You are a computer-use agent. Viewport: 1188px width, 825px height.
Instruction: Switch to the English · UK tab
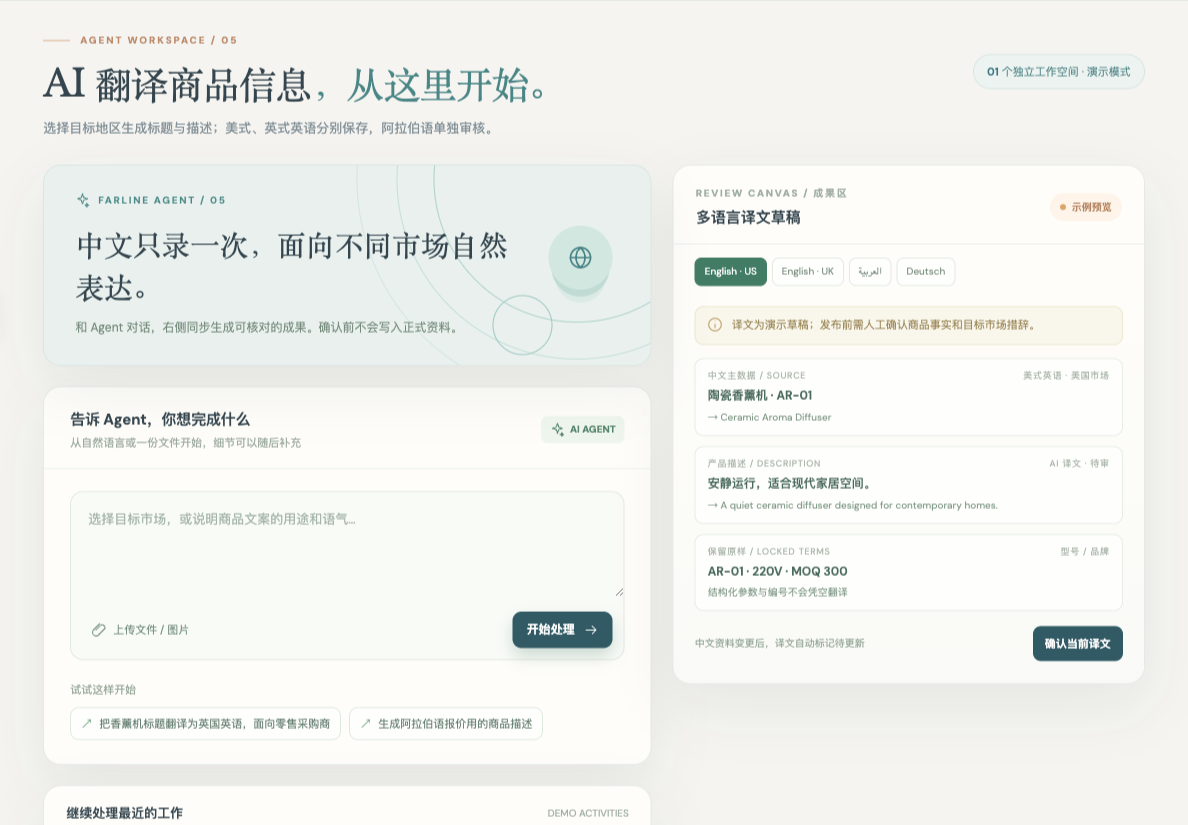(808, 271)
